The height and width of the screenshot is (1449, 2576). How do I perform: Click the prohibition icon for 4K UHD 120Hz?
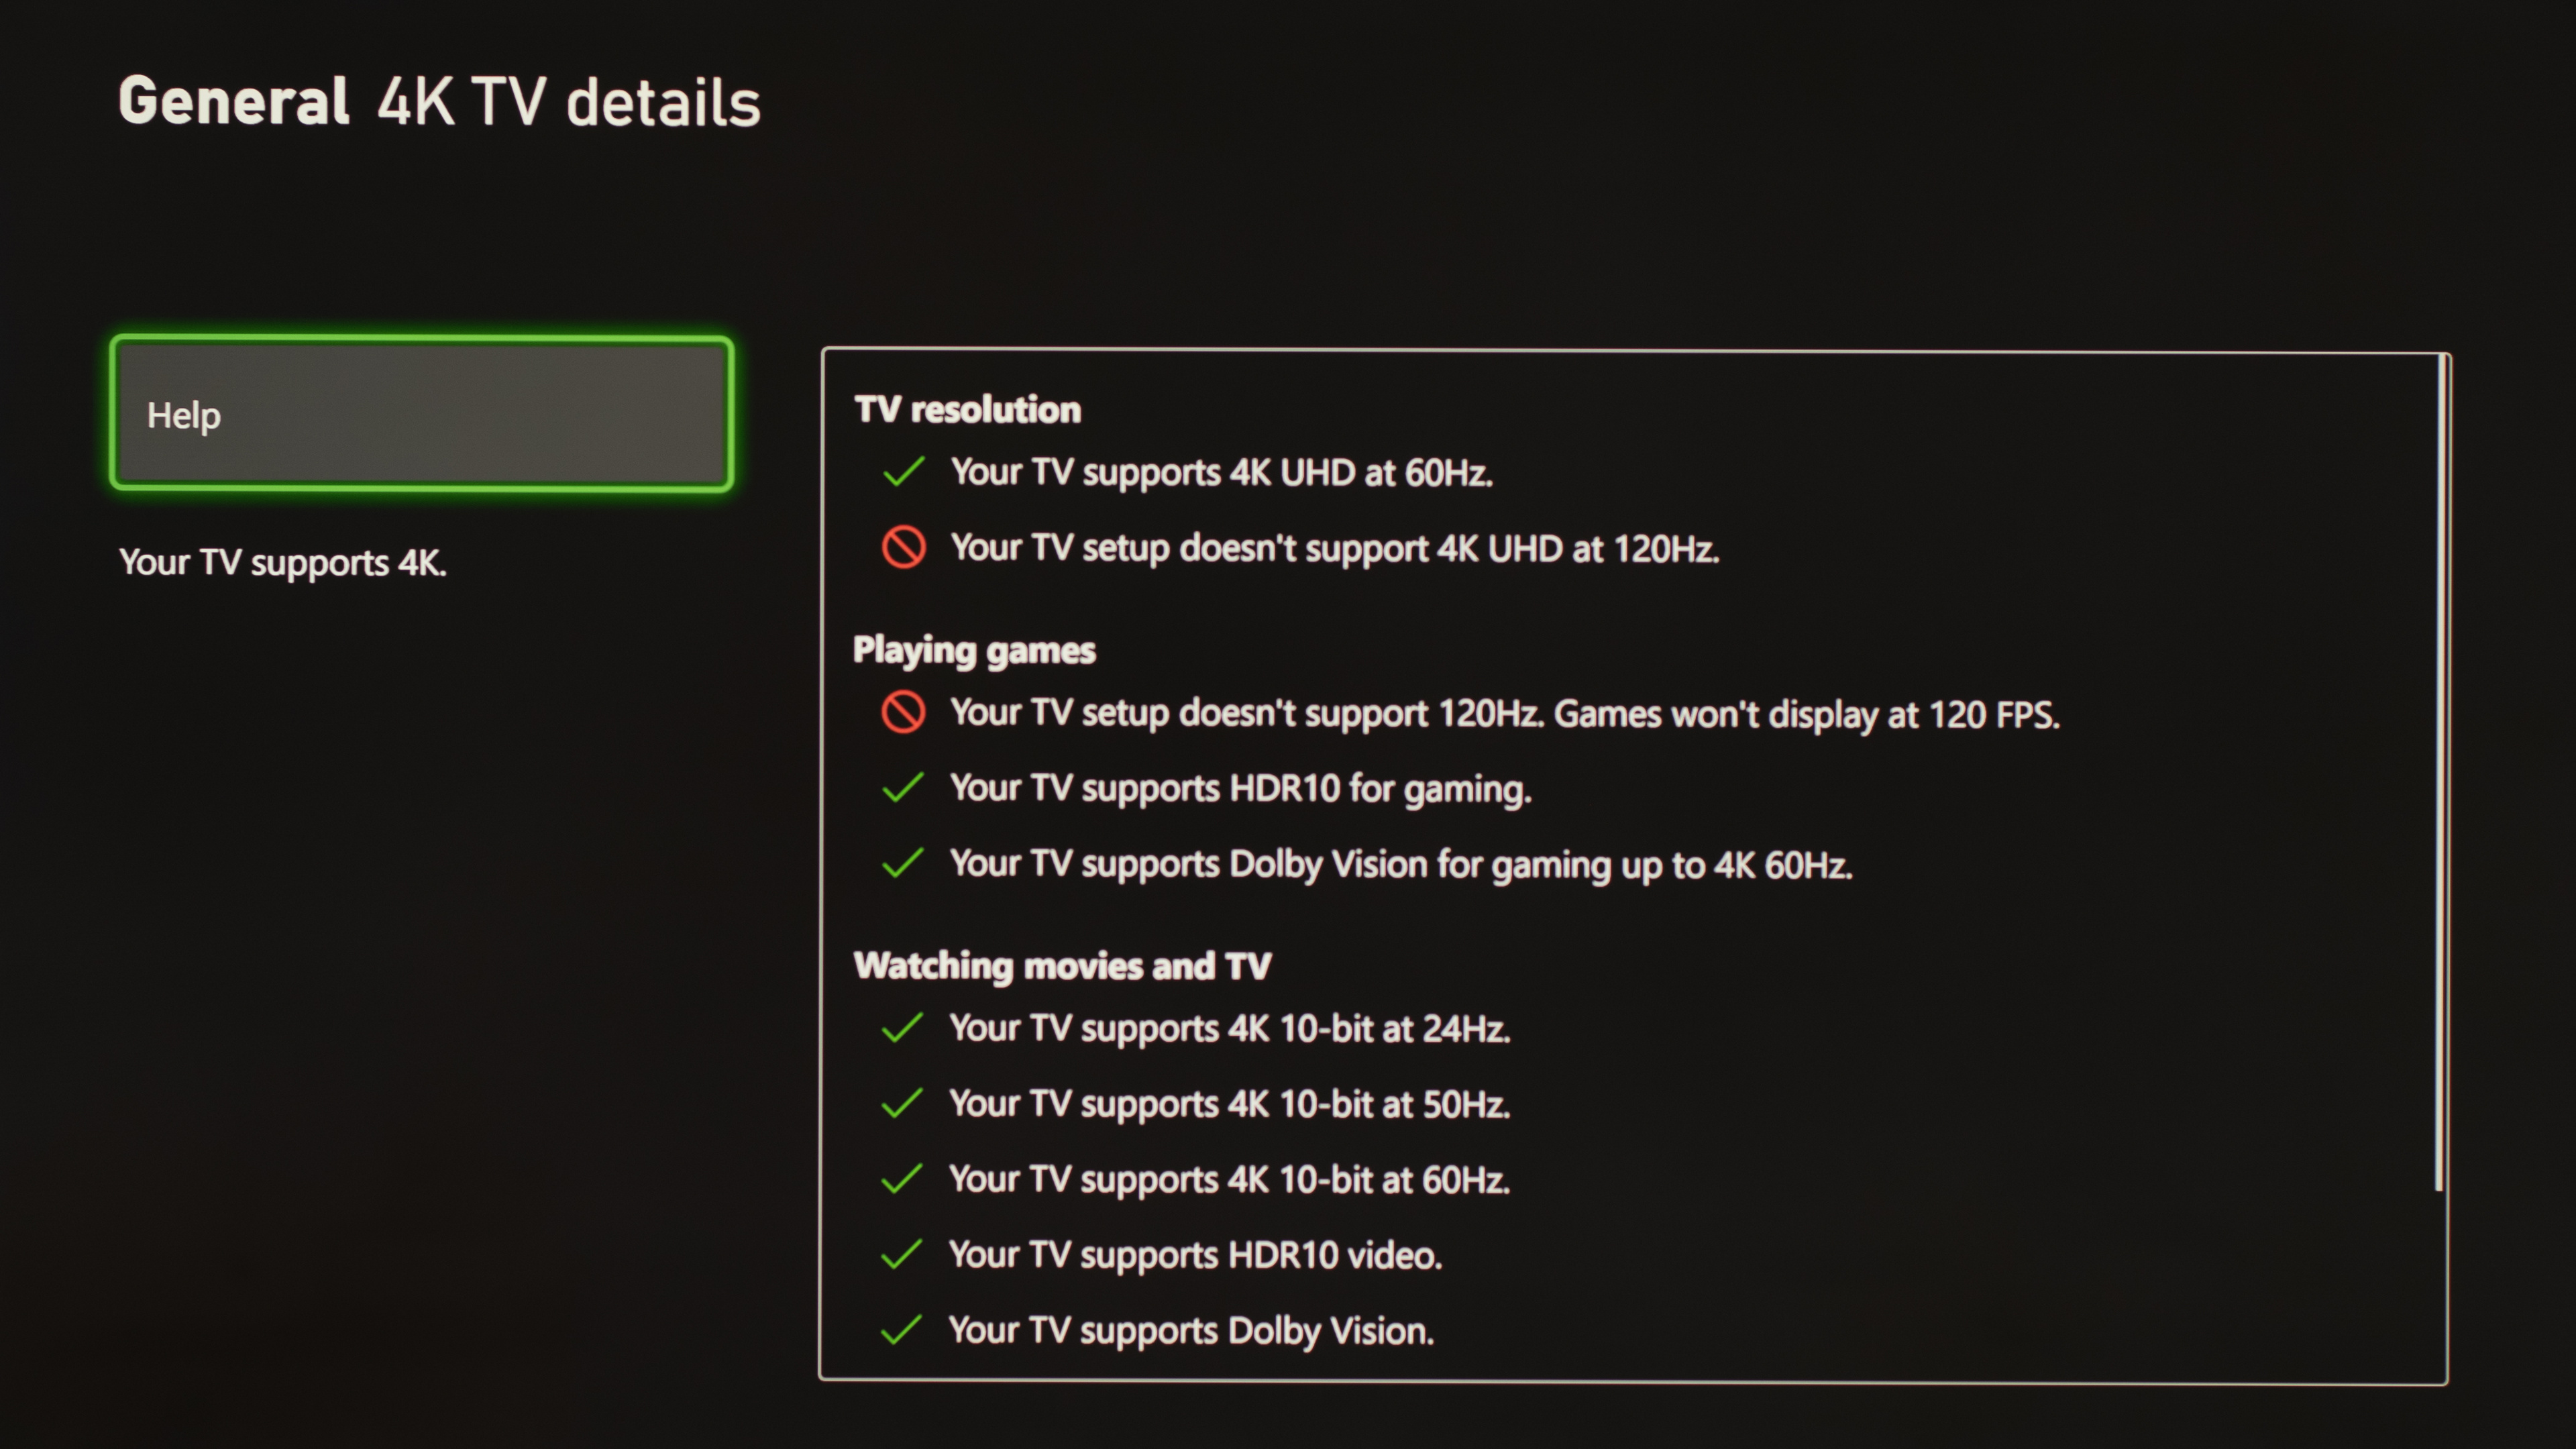pyautogui.click(x=903, y=548)
